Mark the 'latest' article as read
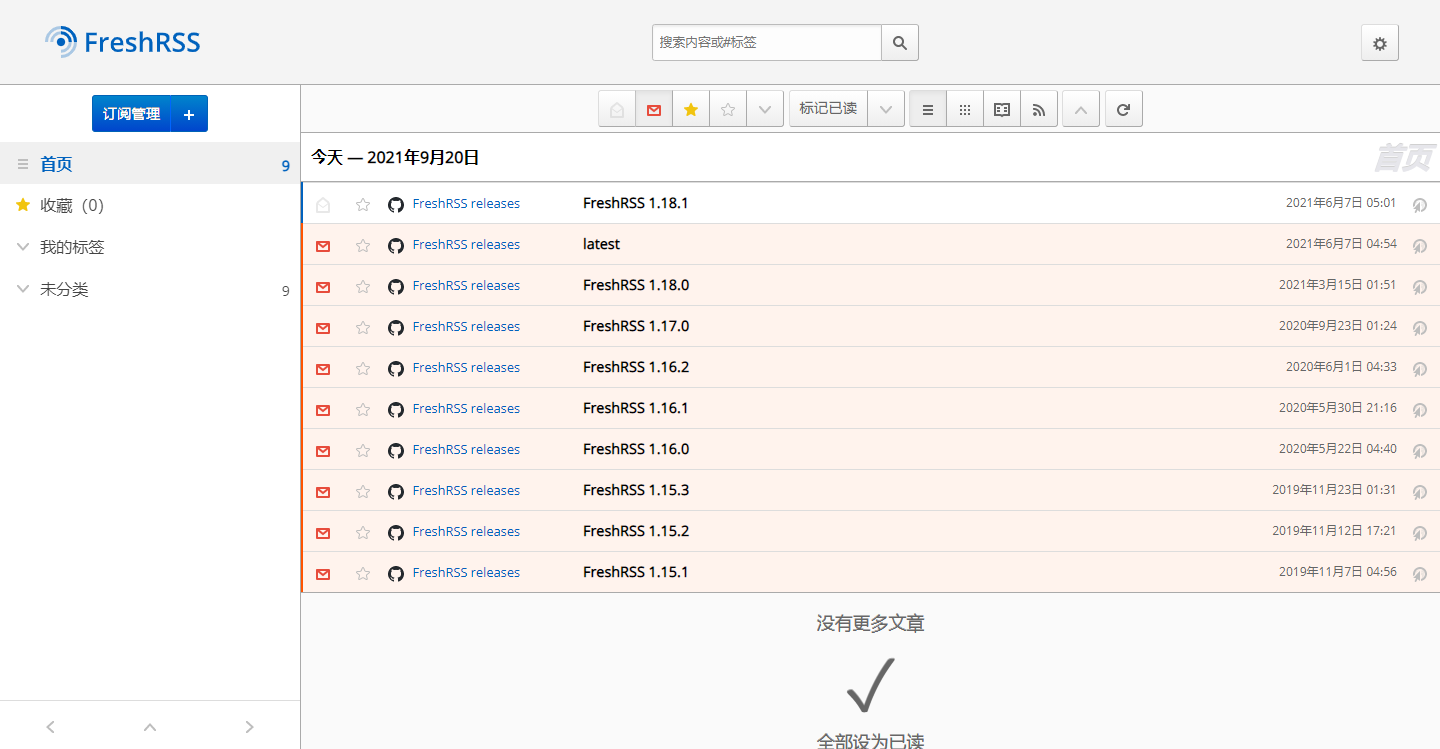1440x749 pixels. [x=323, y=246]
